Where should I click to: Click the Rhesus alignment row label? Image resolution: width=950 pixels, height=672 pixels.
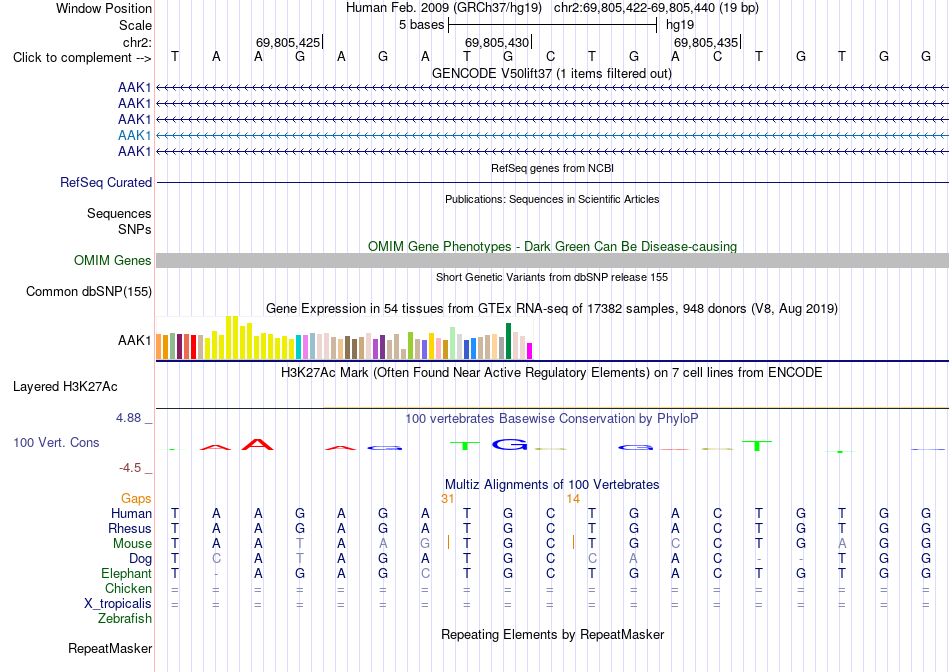pos(130,528)
